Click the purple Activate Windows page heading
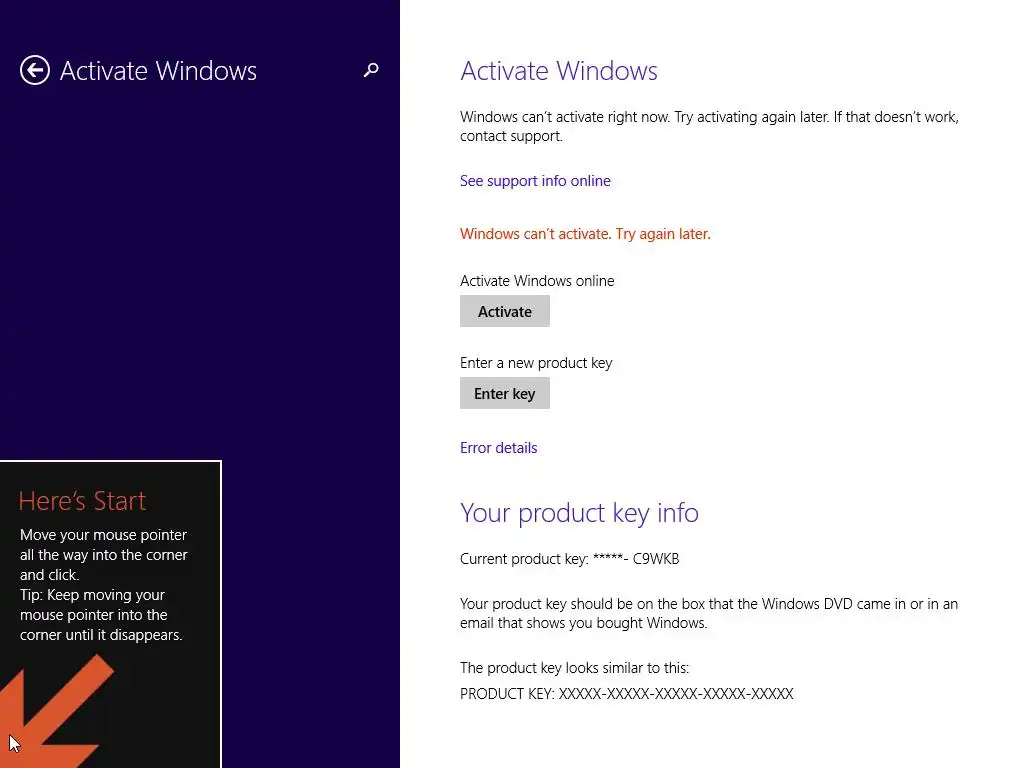The width and height of the screenshot is (1024, 768). 558,71
